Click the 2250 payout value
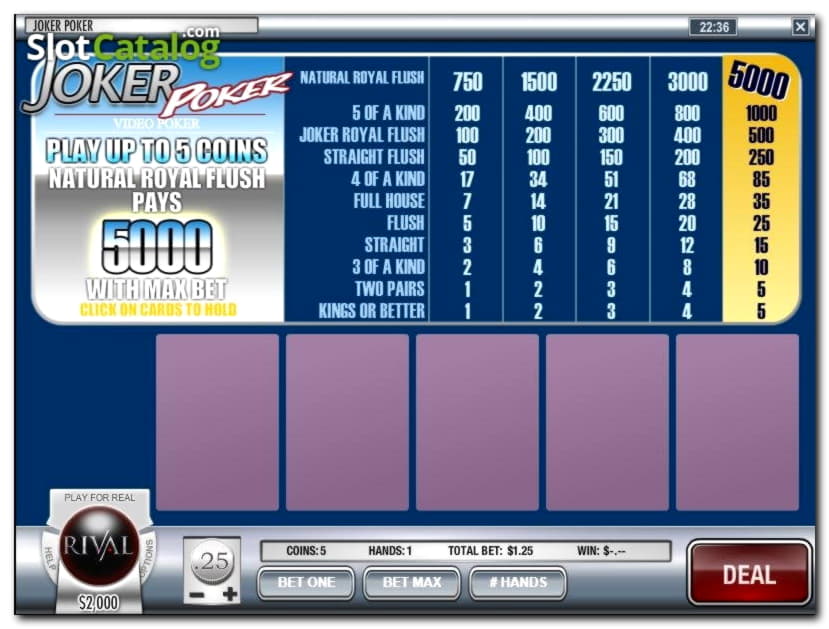Image resolution: width=829 pixels, height=629 pixels. tap(612, 82)
